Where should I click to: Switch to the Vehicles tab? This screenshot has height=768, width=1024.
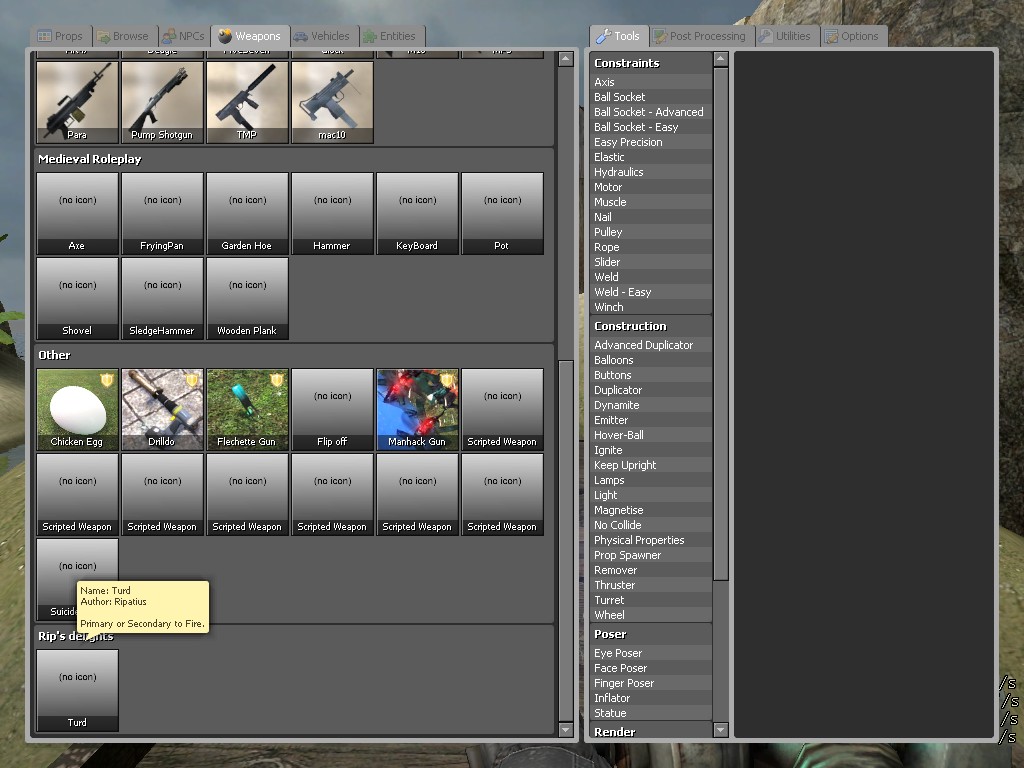click(x=321, y=36)
